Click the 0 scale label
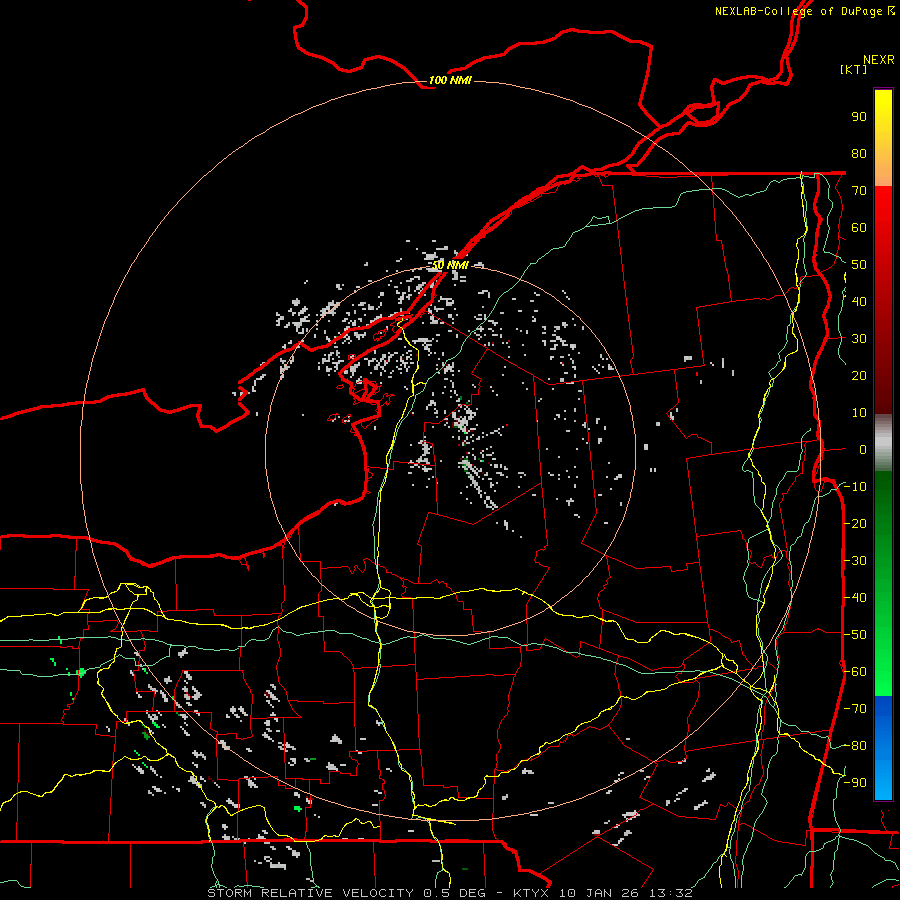 point(863,450)
